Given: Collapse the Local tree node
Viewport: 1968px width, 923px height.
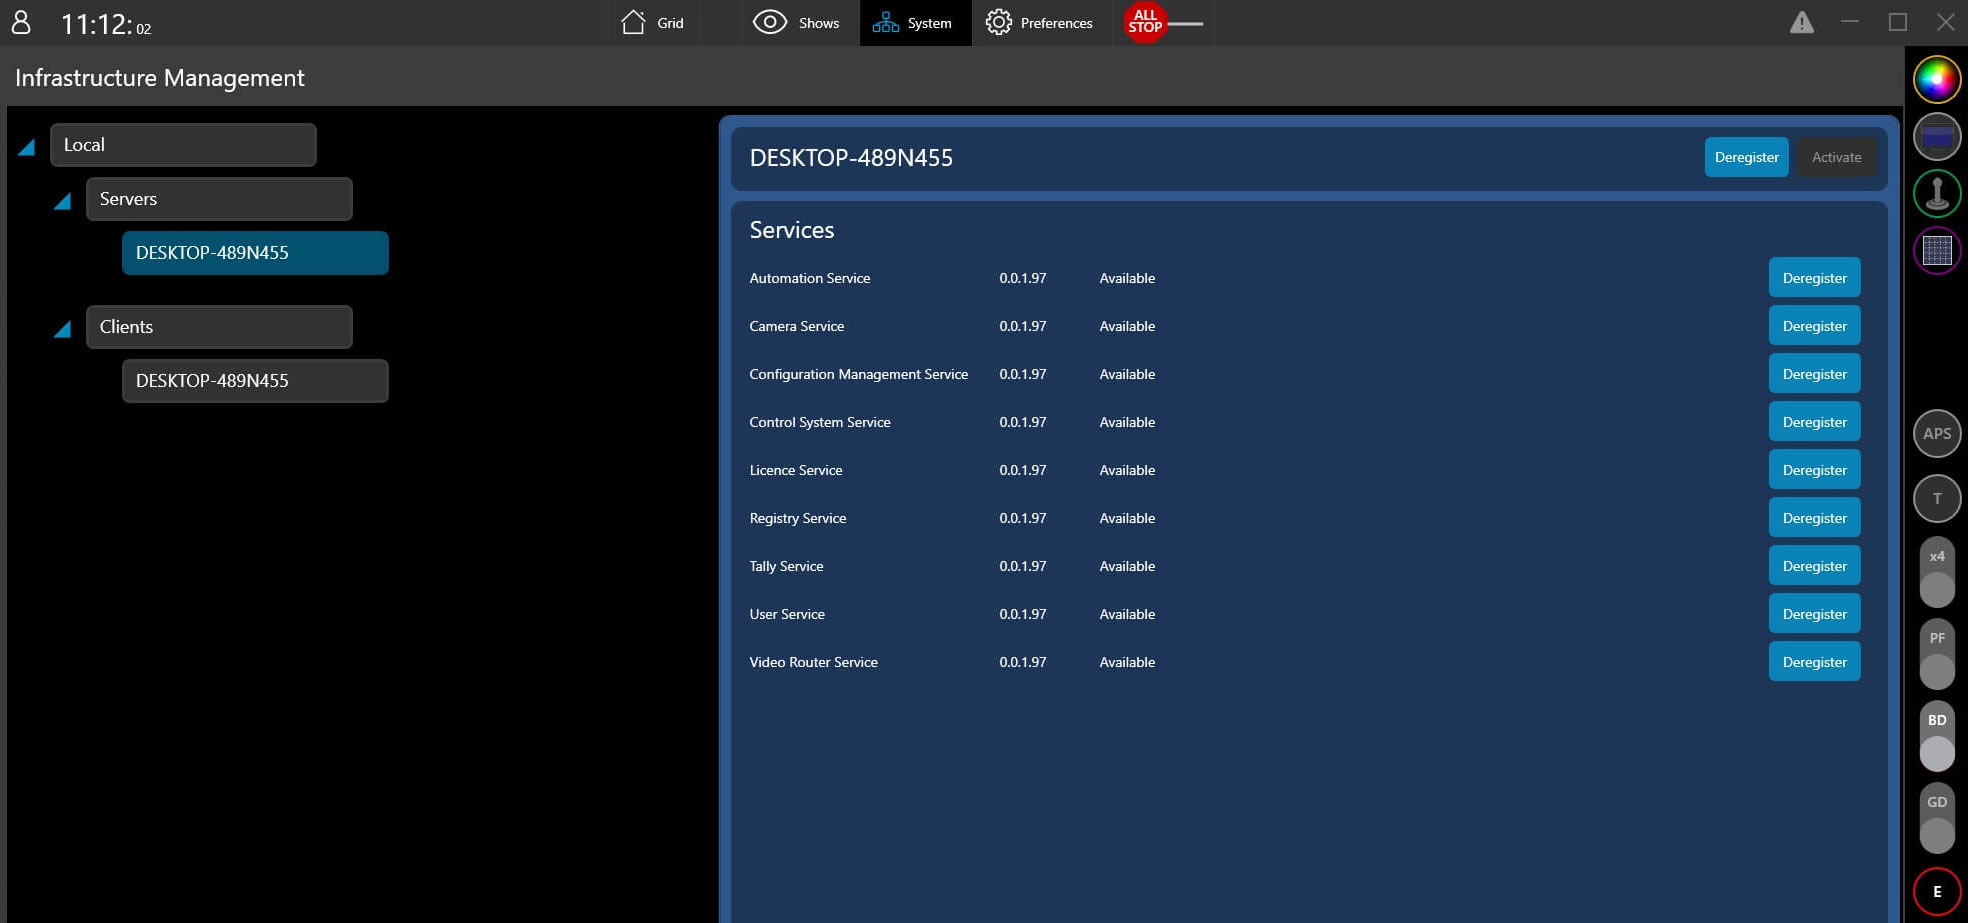Looking at the screenshot, I should [x=27, y=147].
